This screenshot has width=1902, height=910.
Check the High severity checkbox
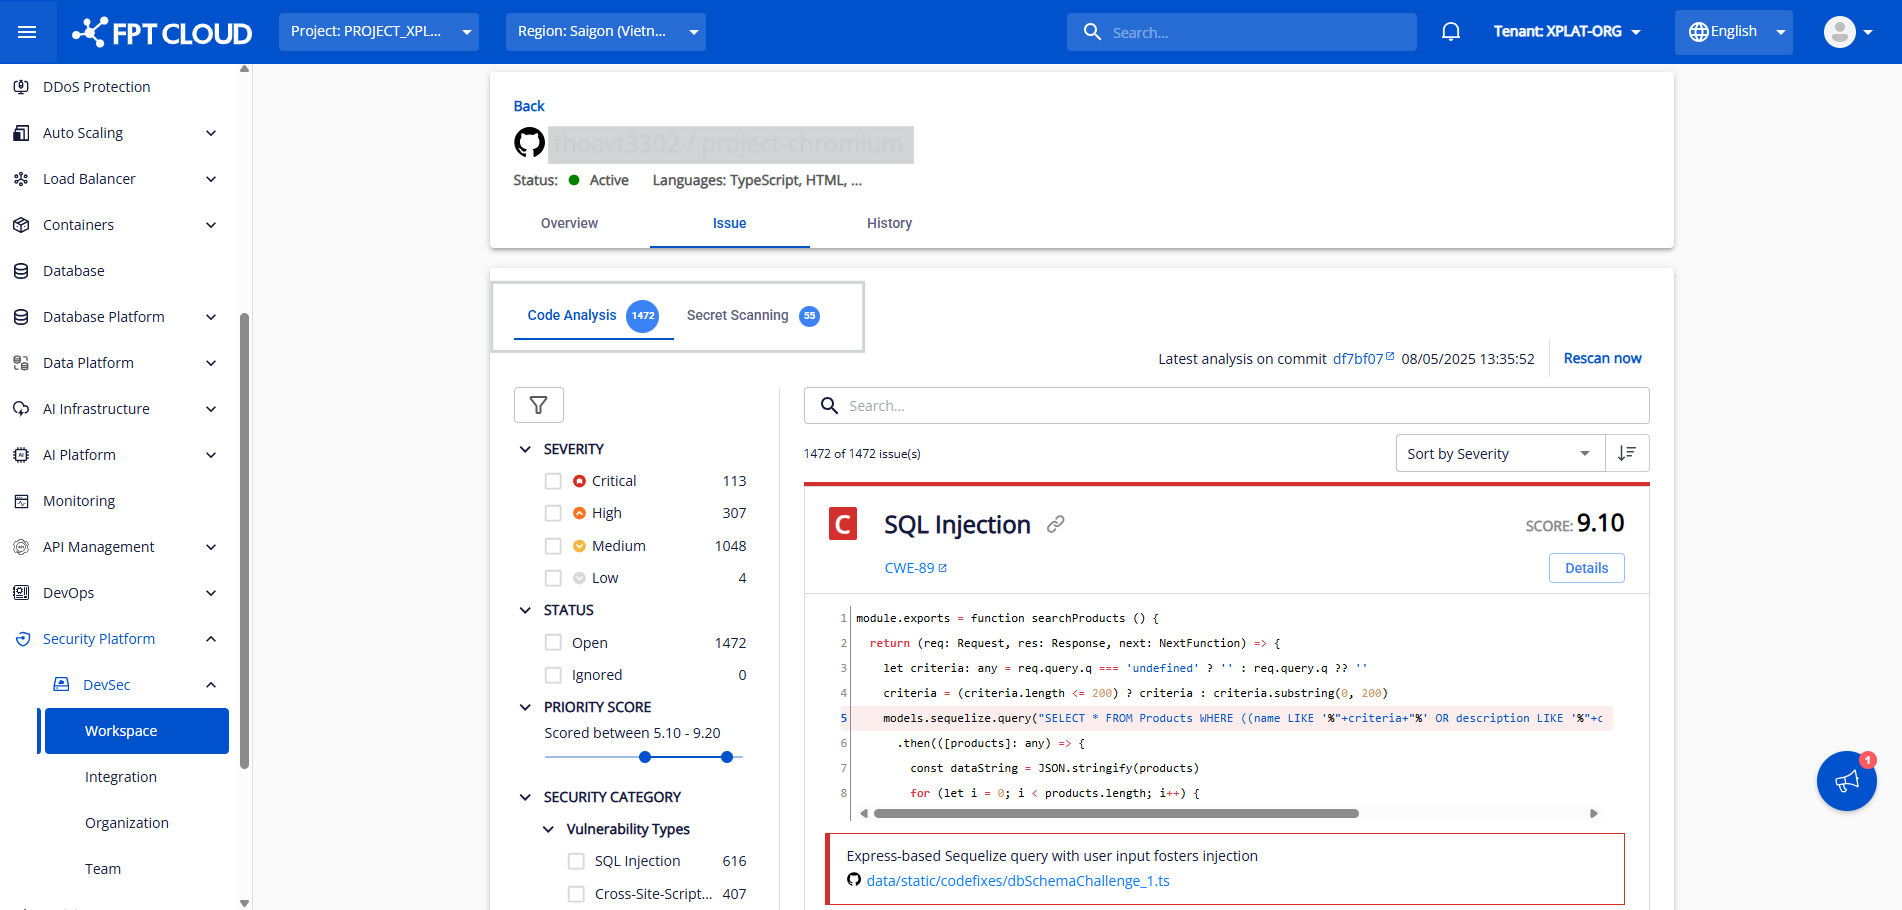tap(553, 513)
